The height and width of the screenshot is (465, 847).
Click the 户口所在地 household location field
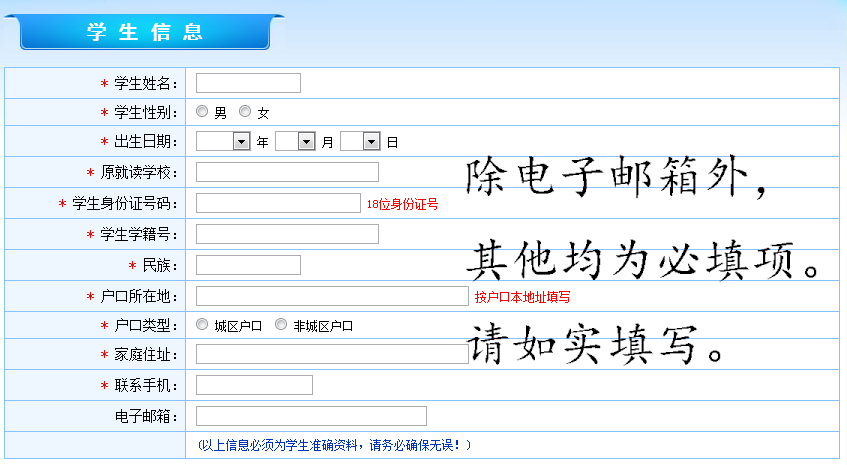pyautogui.click(x=331, y=296)
